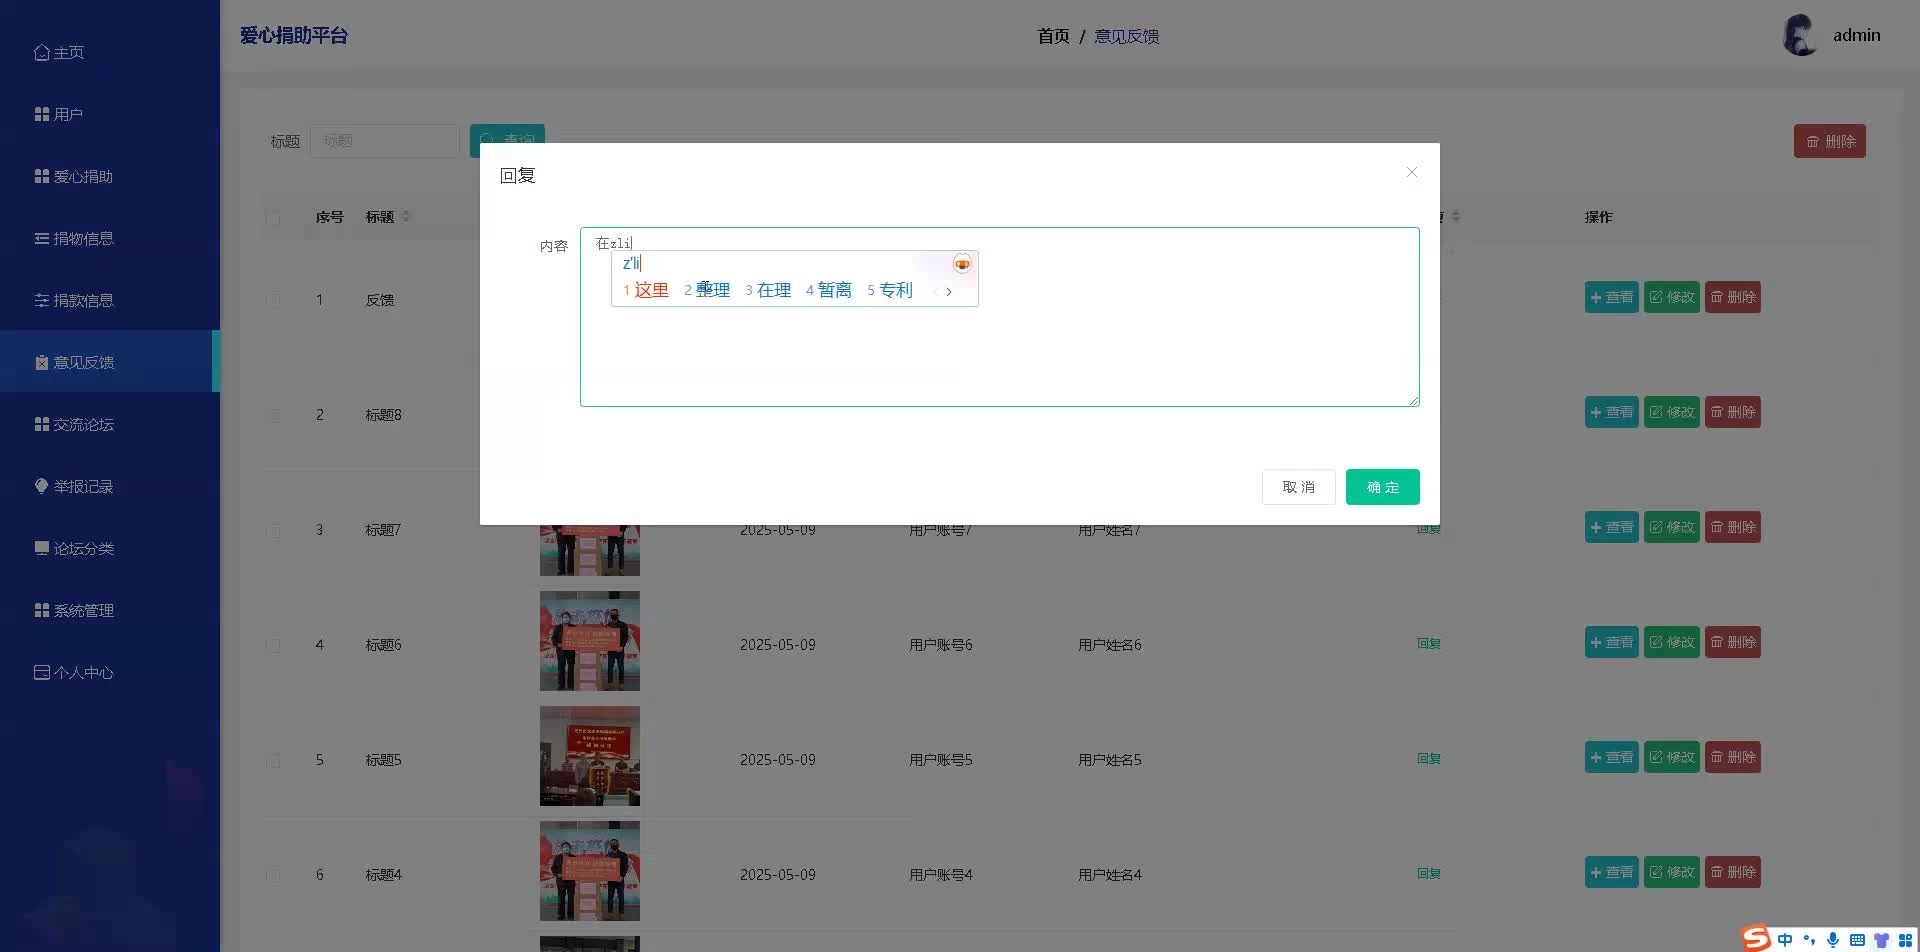Screen dimensions: 1920x952
Task: Close the 回复 dialog with the X icon
Action: [1411, 173]
